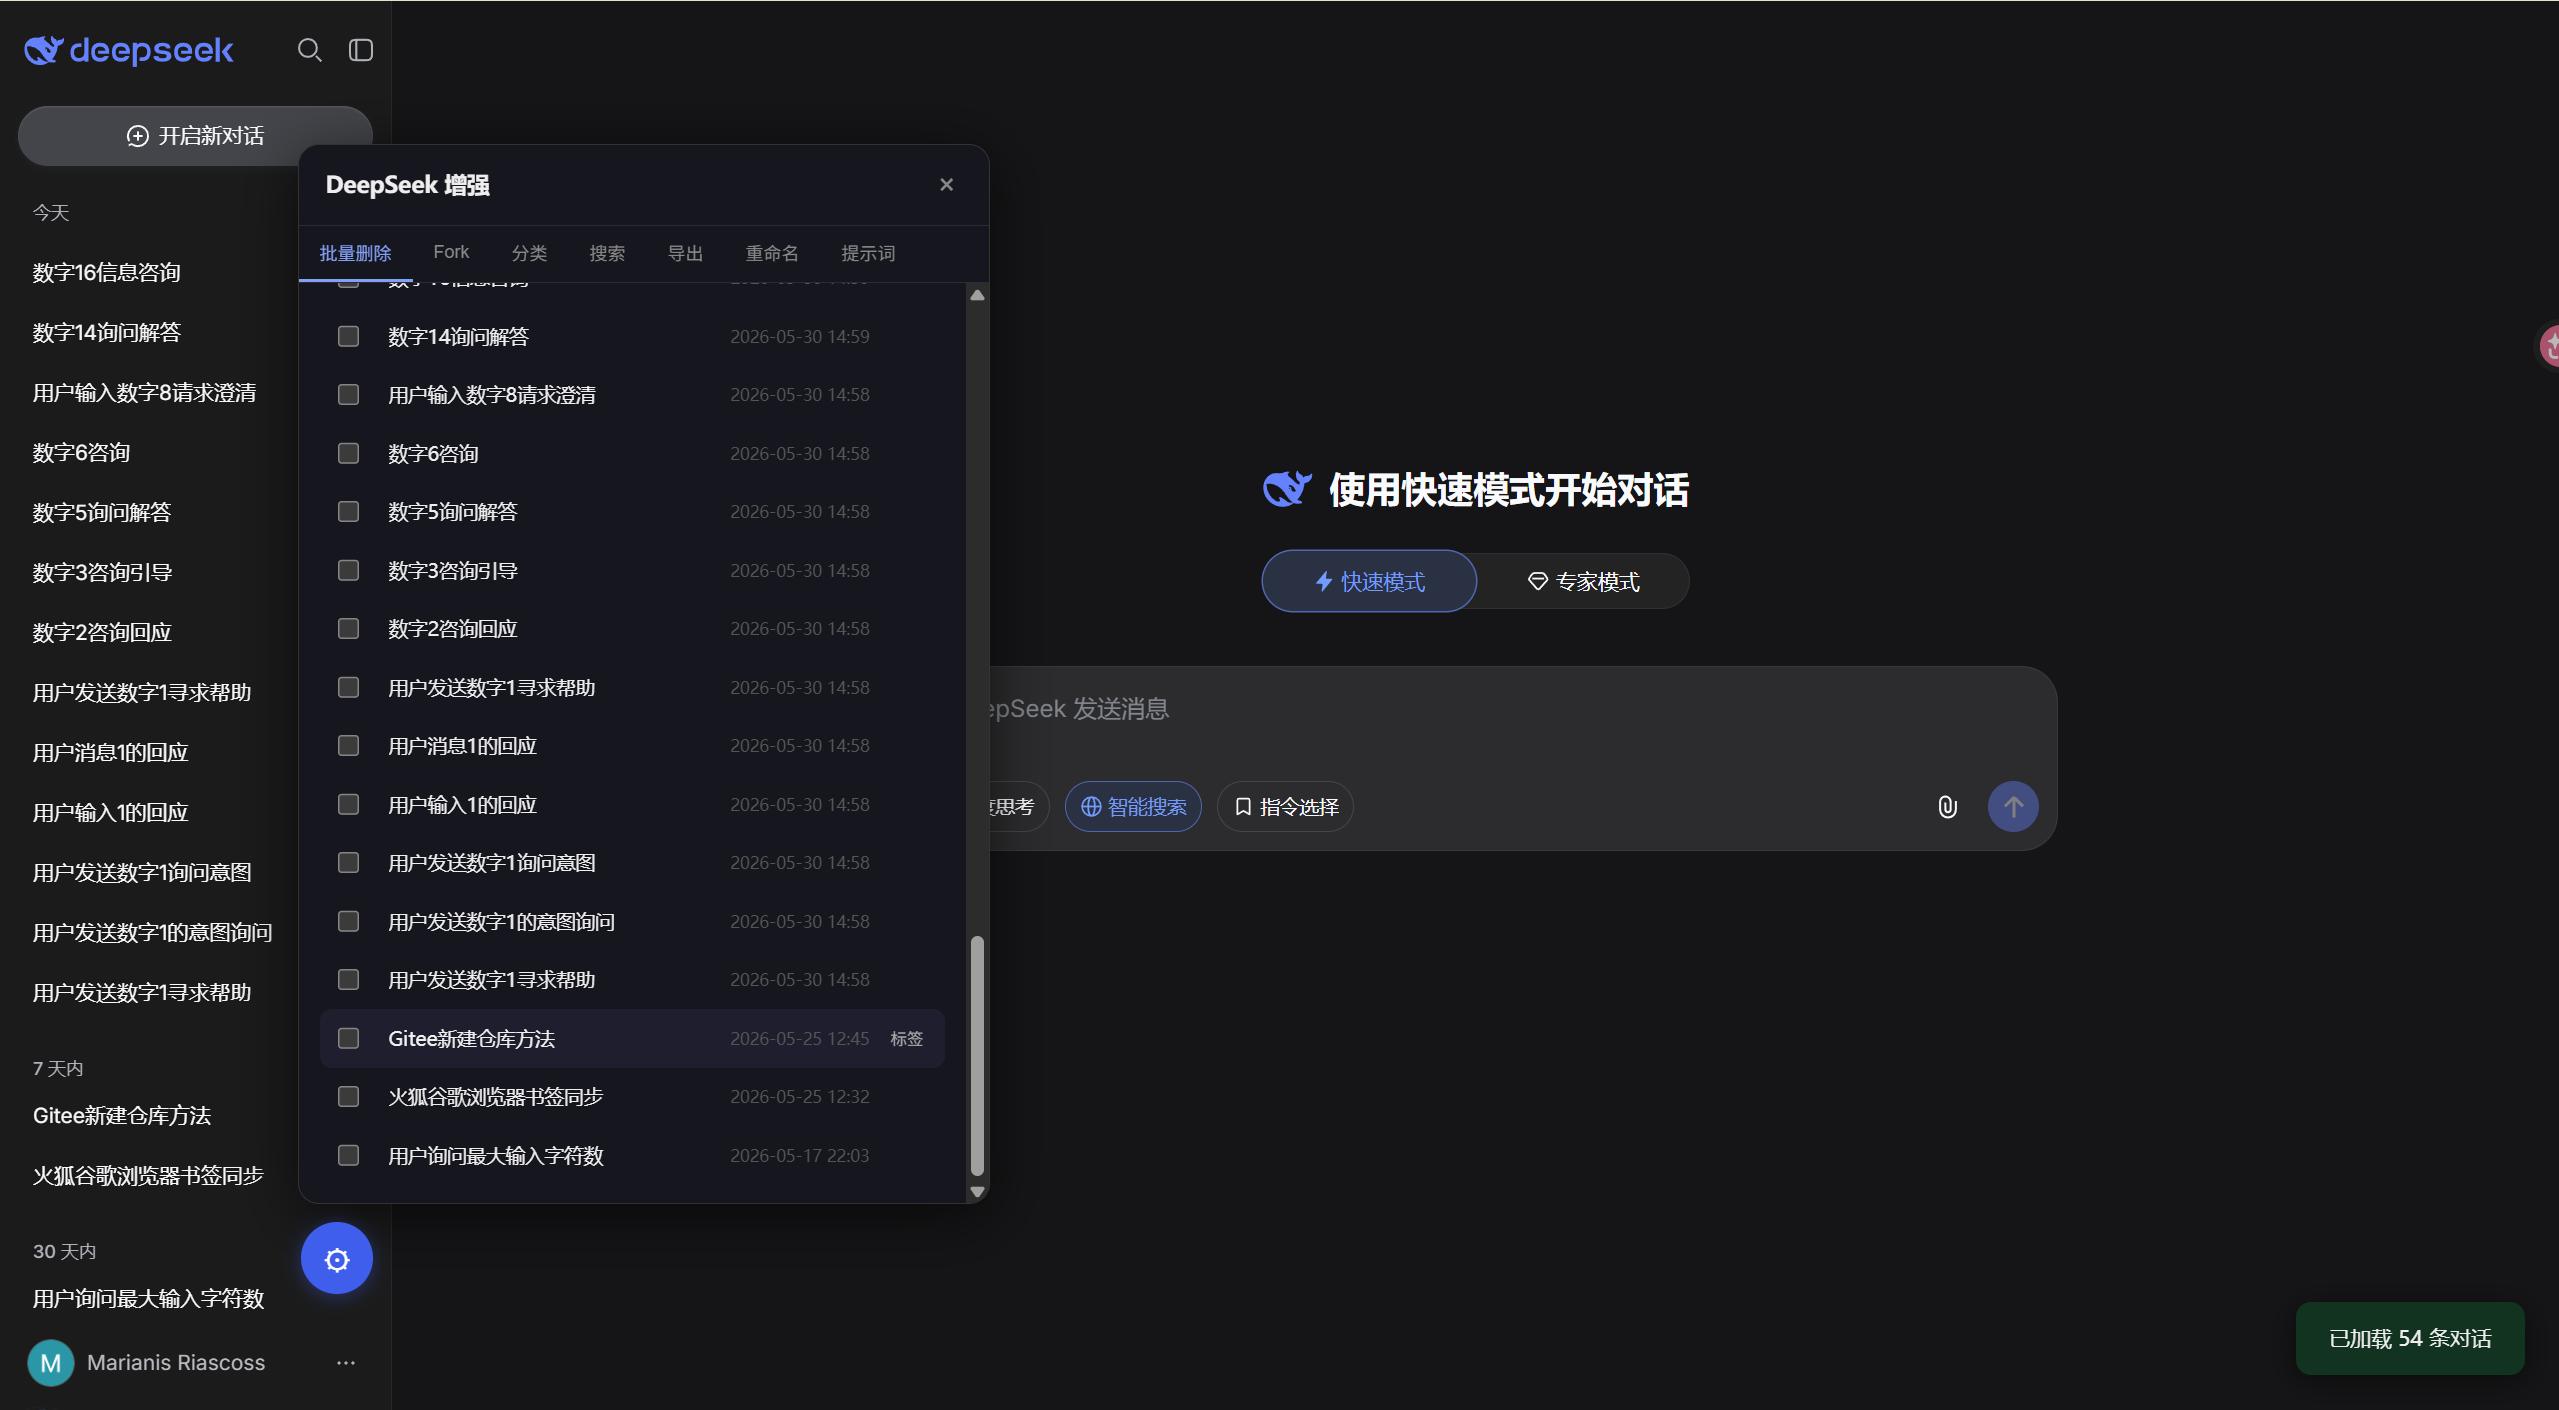
Task: Open 数字16信息咨询 in the sidebar
Action: [107, 273]
